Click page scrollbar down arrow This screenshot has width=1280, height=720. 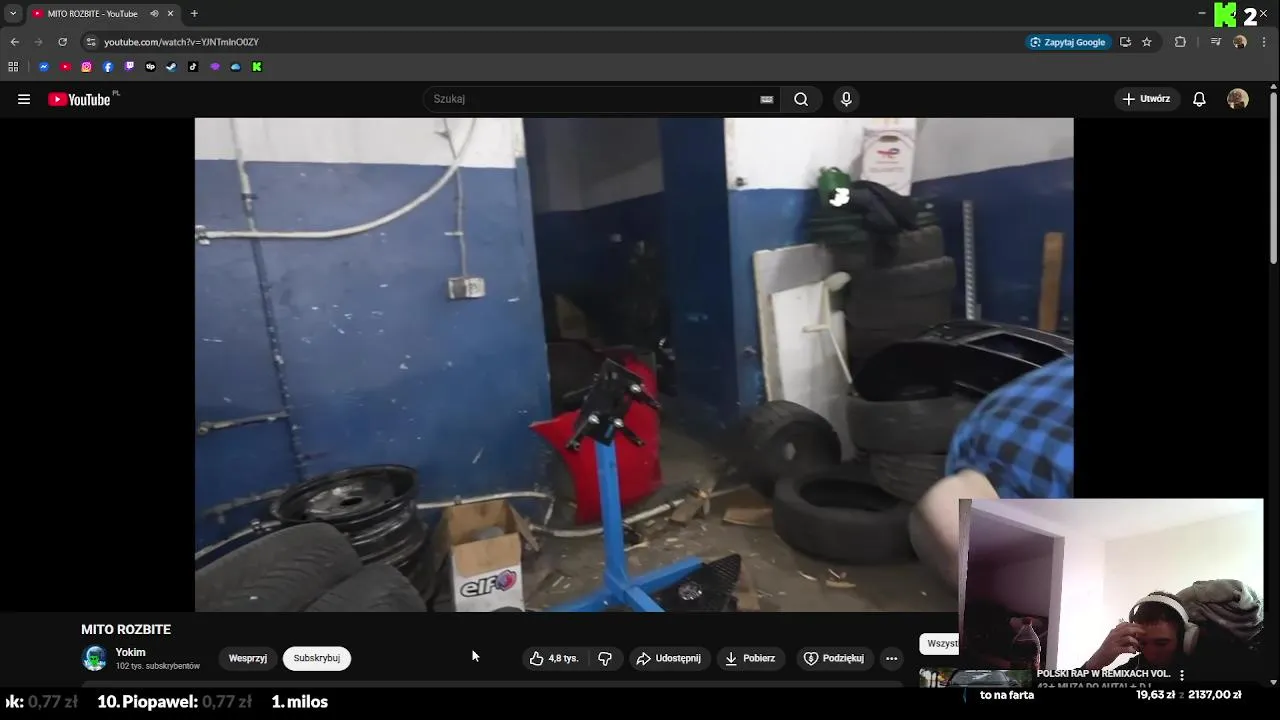point(1273,683)
